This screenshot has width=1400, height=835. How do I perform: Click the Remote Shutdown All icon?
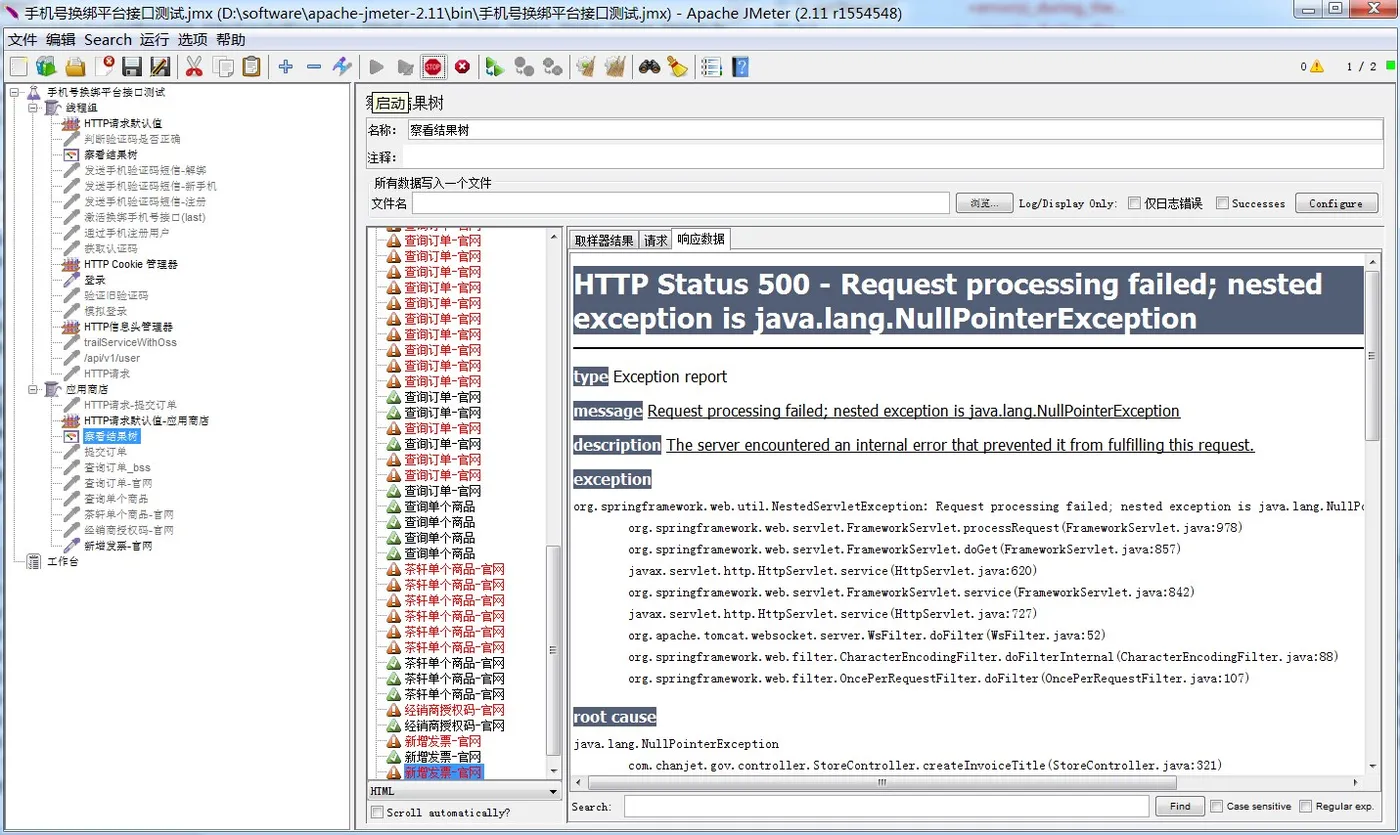tap(552, 67)
